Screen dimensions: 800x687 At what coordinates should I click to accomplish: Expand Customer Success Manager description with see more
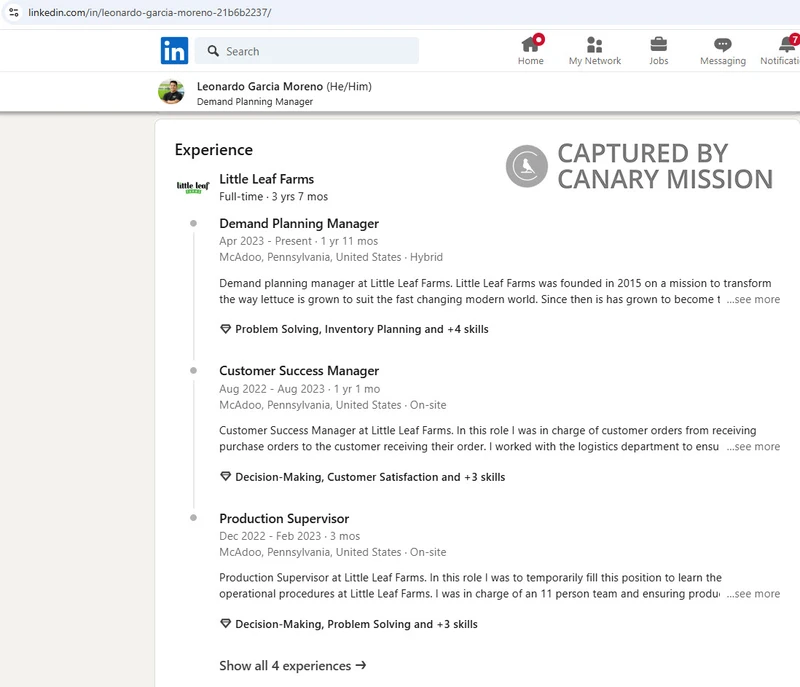[753, 447]
